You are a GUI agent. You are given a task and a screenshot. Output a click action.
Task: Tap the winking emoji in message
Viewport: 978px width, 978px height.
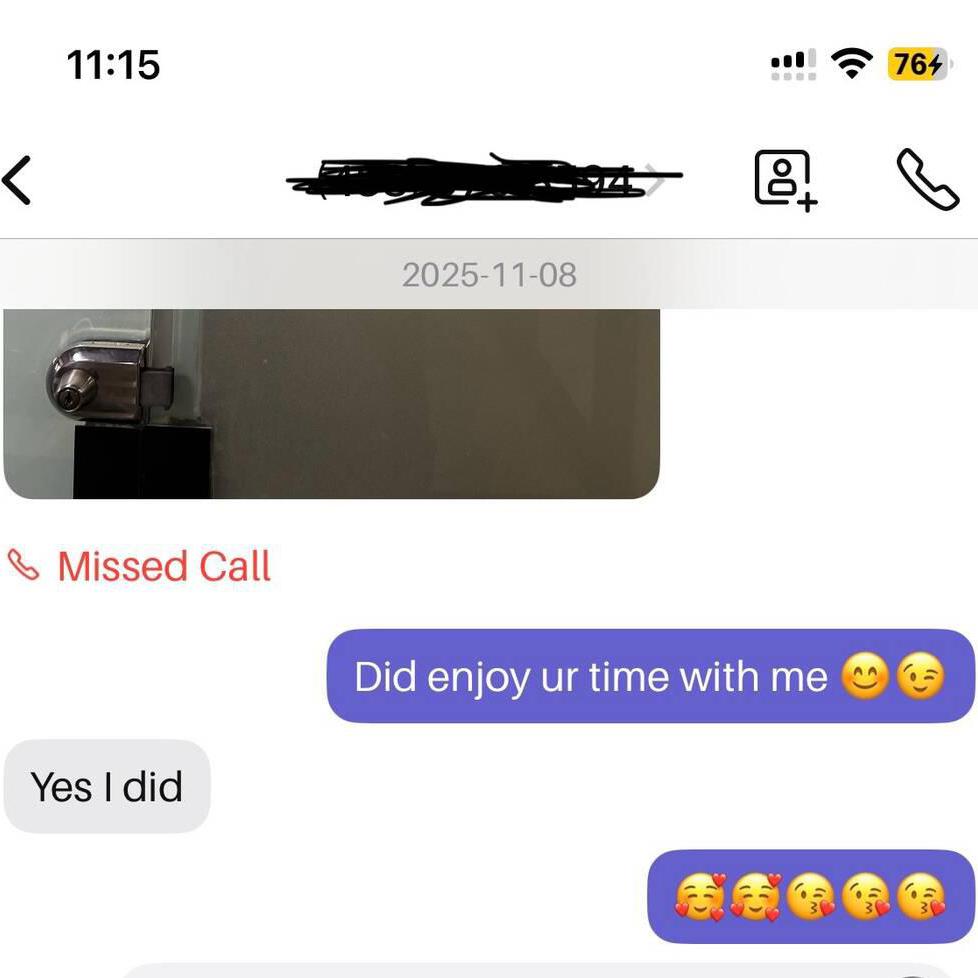pyautogui.click(x=920, y=677)
